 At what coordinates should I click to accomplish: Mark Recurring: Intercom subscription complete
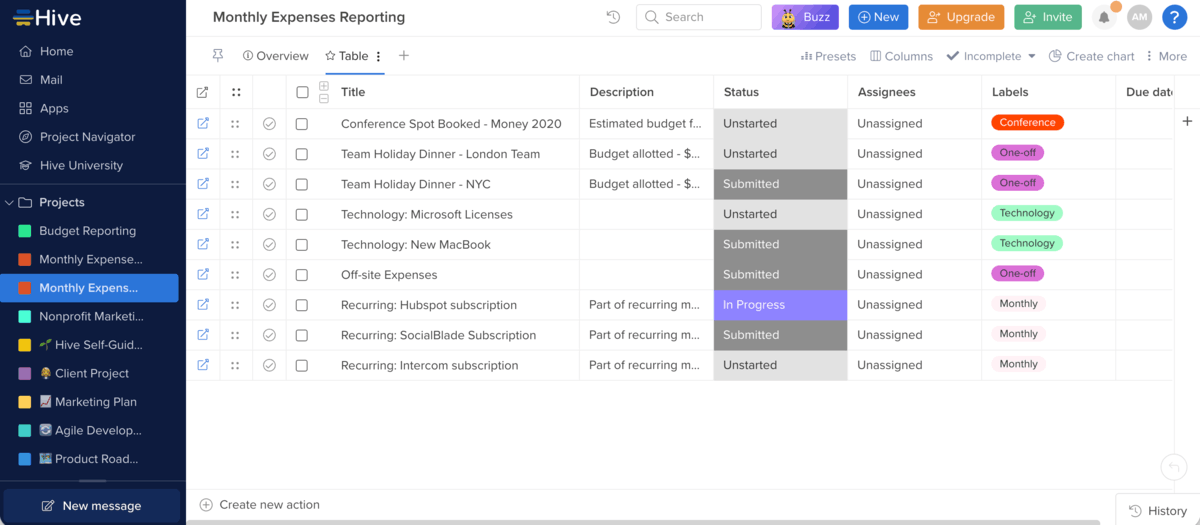(x=269, y=365)
